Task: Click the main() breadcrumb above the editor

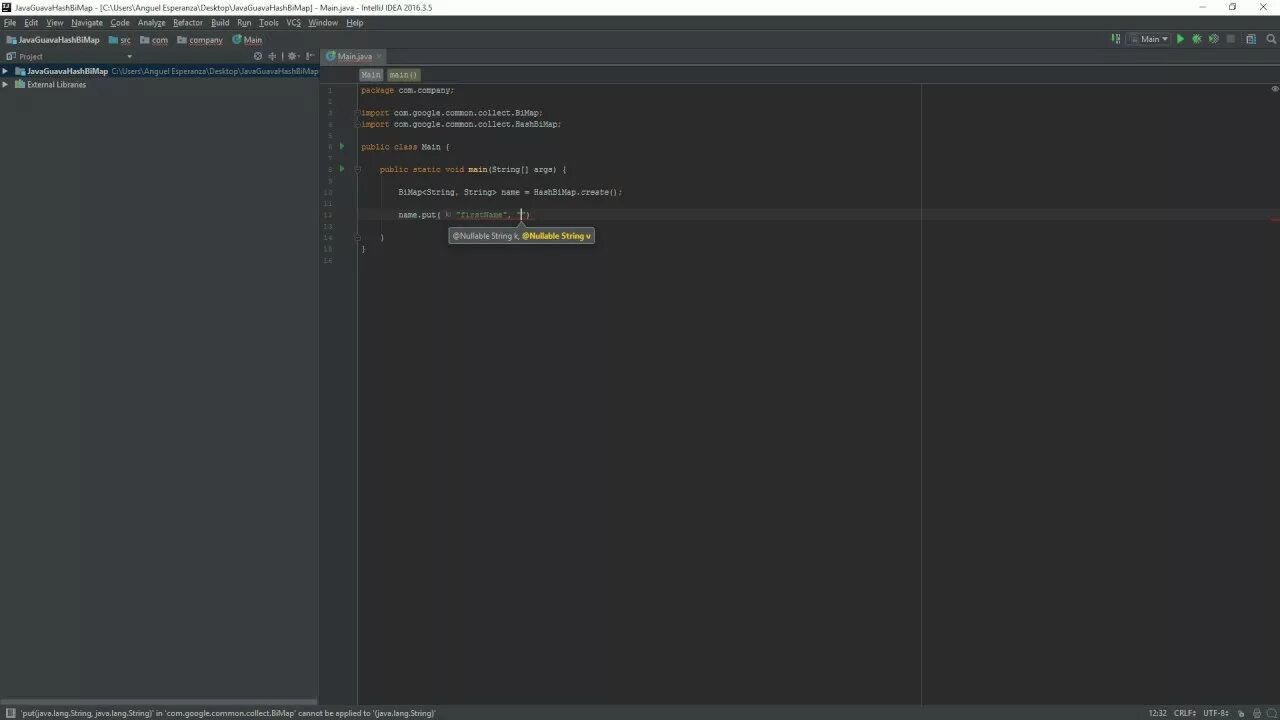Action: (x=404, y=75)
